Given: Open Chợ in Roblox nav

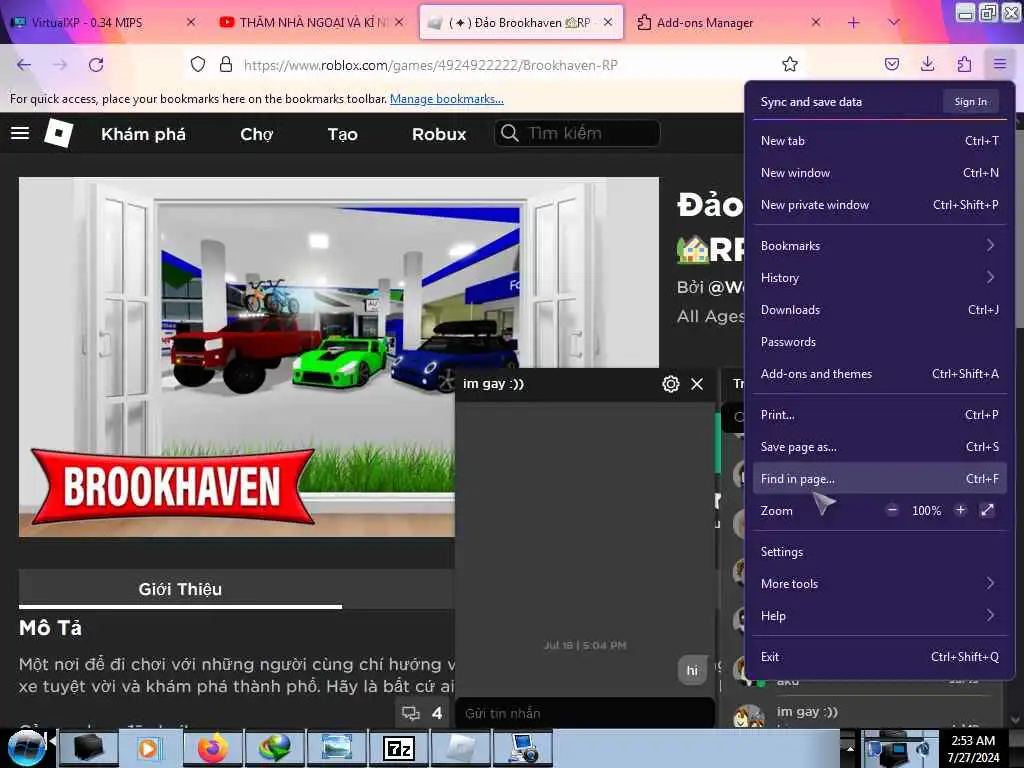Looking at the screenshot, I should (257, 134).
